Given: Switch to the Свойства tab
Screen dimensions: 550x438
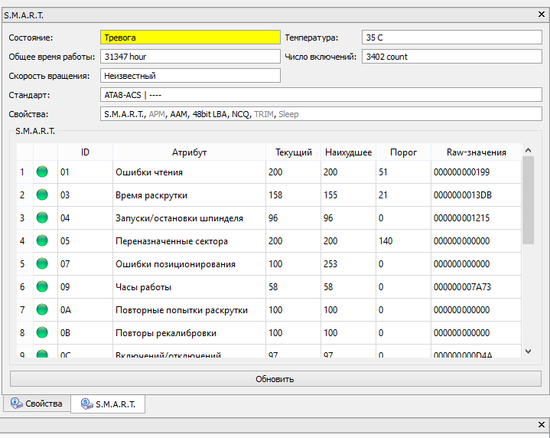Looking at the screenshot, I should point(37,403).
